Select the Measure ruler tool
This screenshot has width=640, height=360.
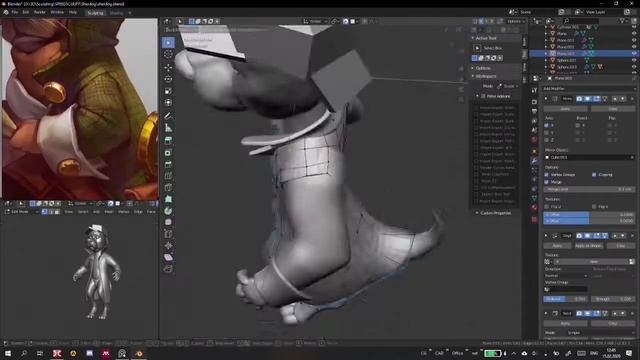168,128
